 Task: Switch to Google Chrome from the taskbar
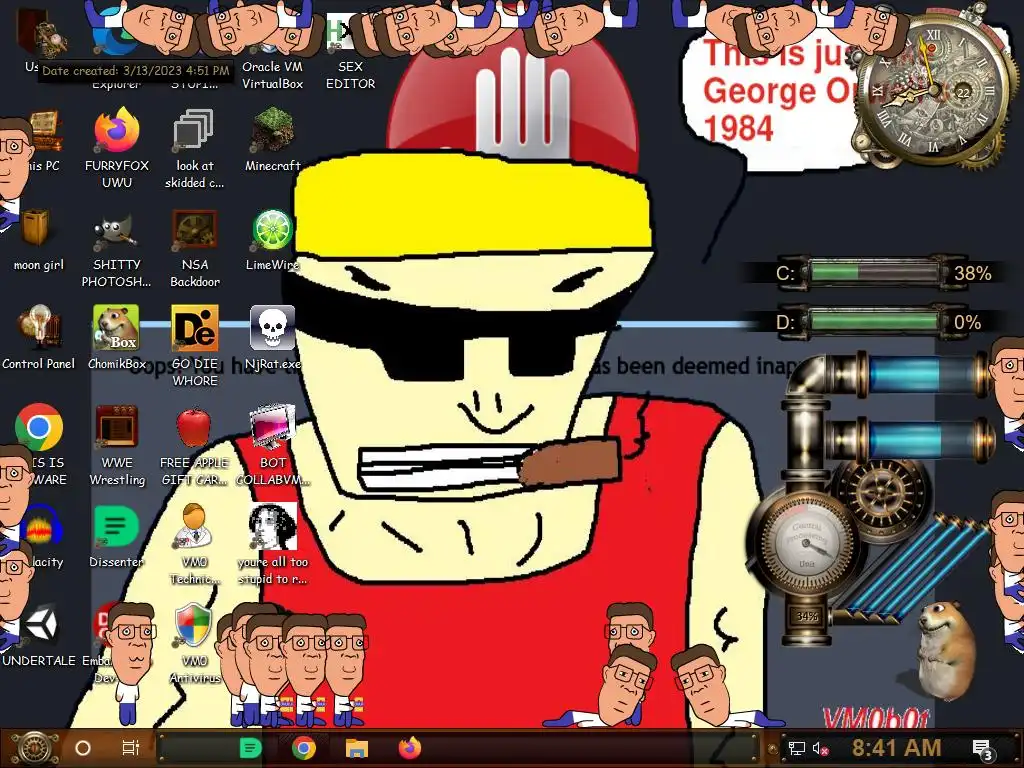click(304, 748)
